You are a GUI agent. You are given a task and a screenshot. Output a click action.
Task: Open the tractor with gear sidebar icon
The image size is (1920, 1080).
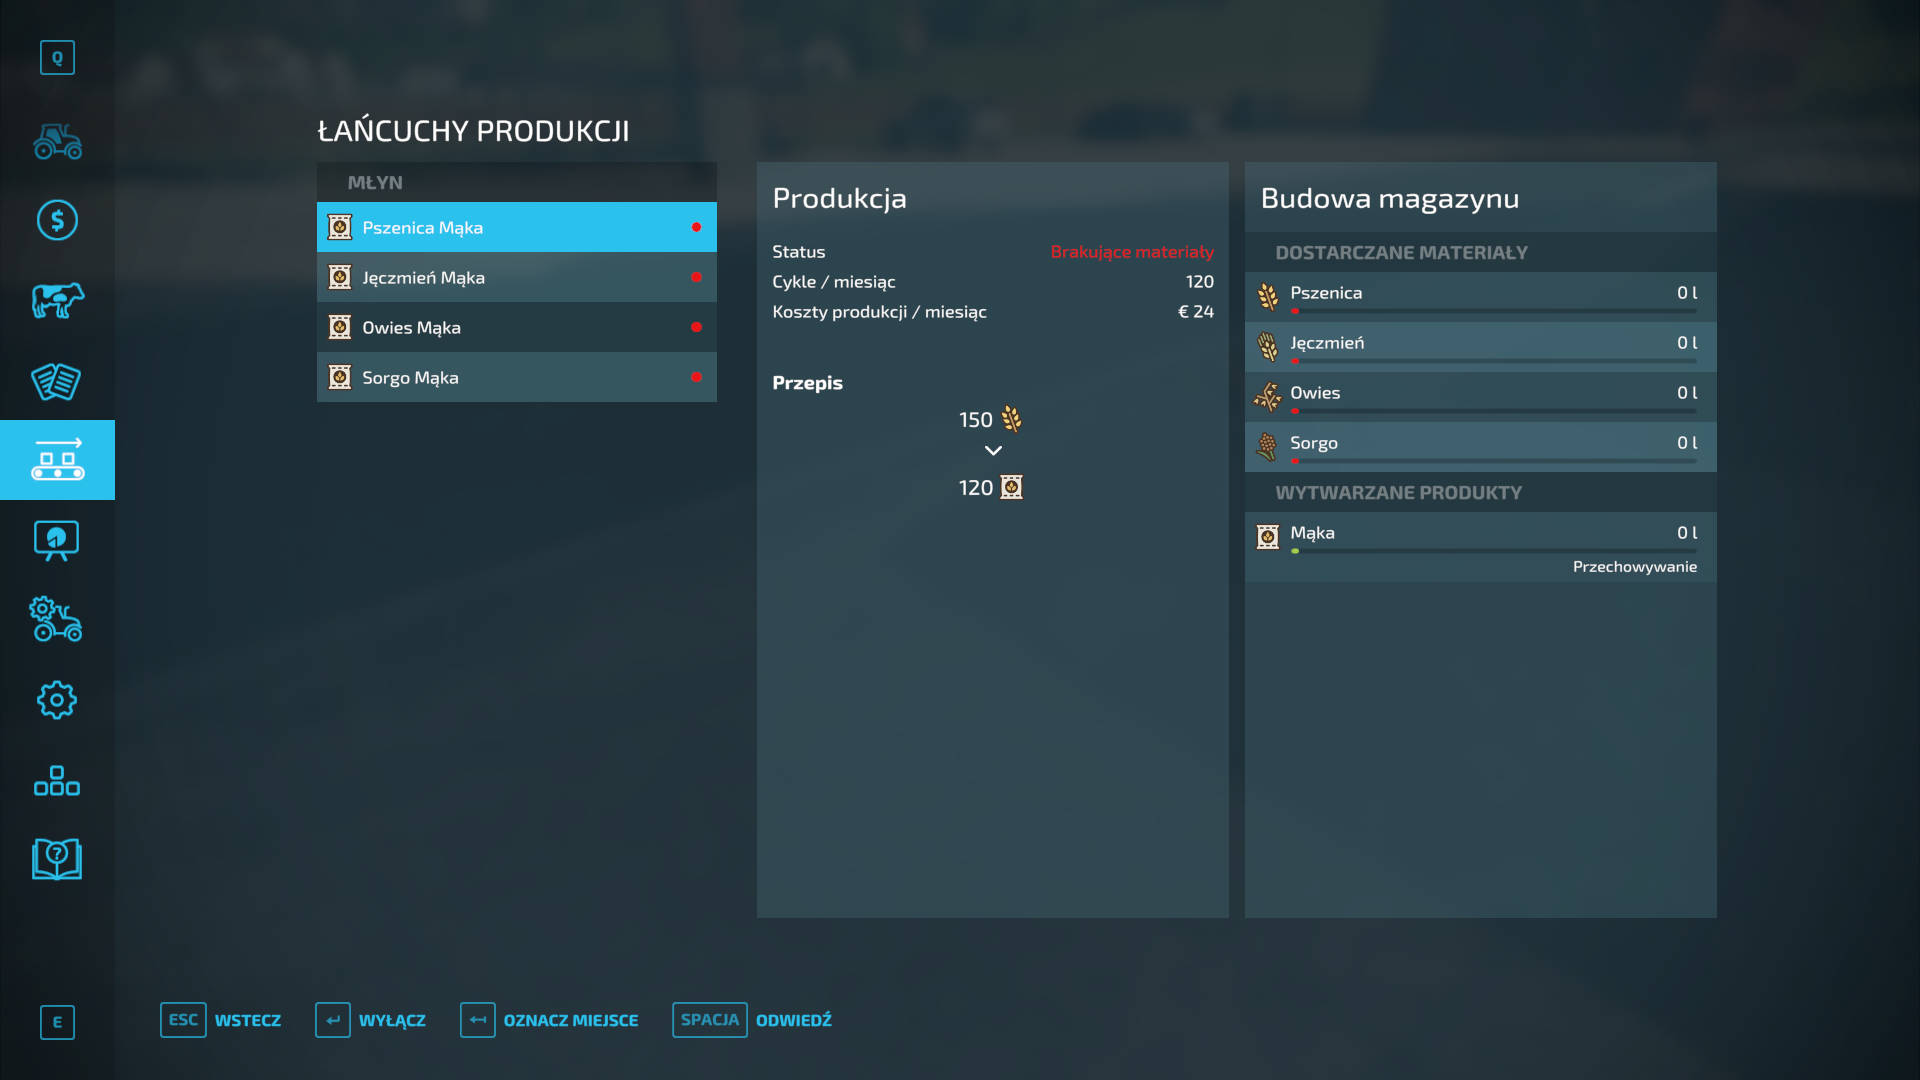click(57, 620)
